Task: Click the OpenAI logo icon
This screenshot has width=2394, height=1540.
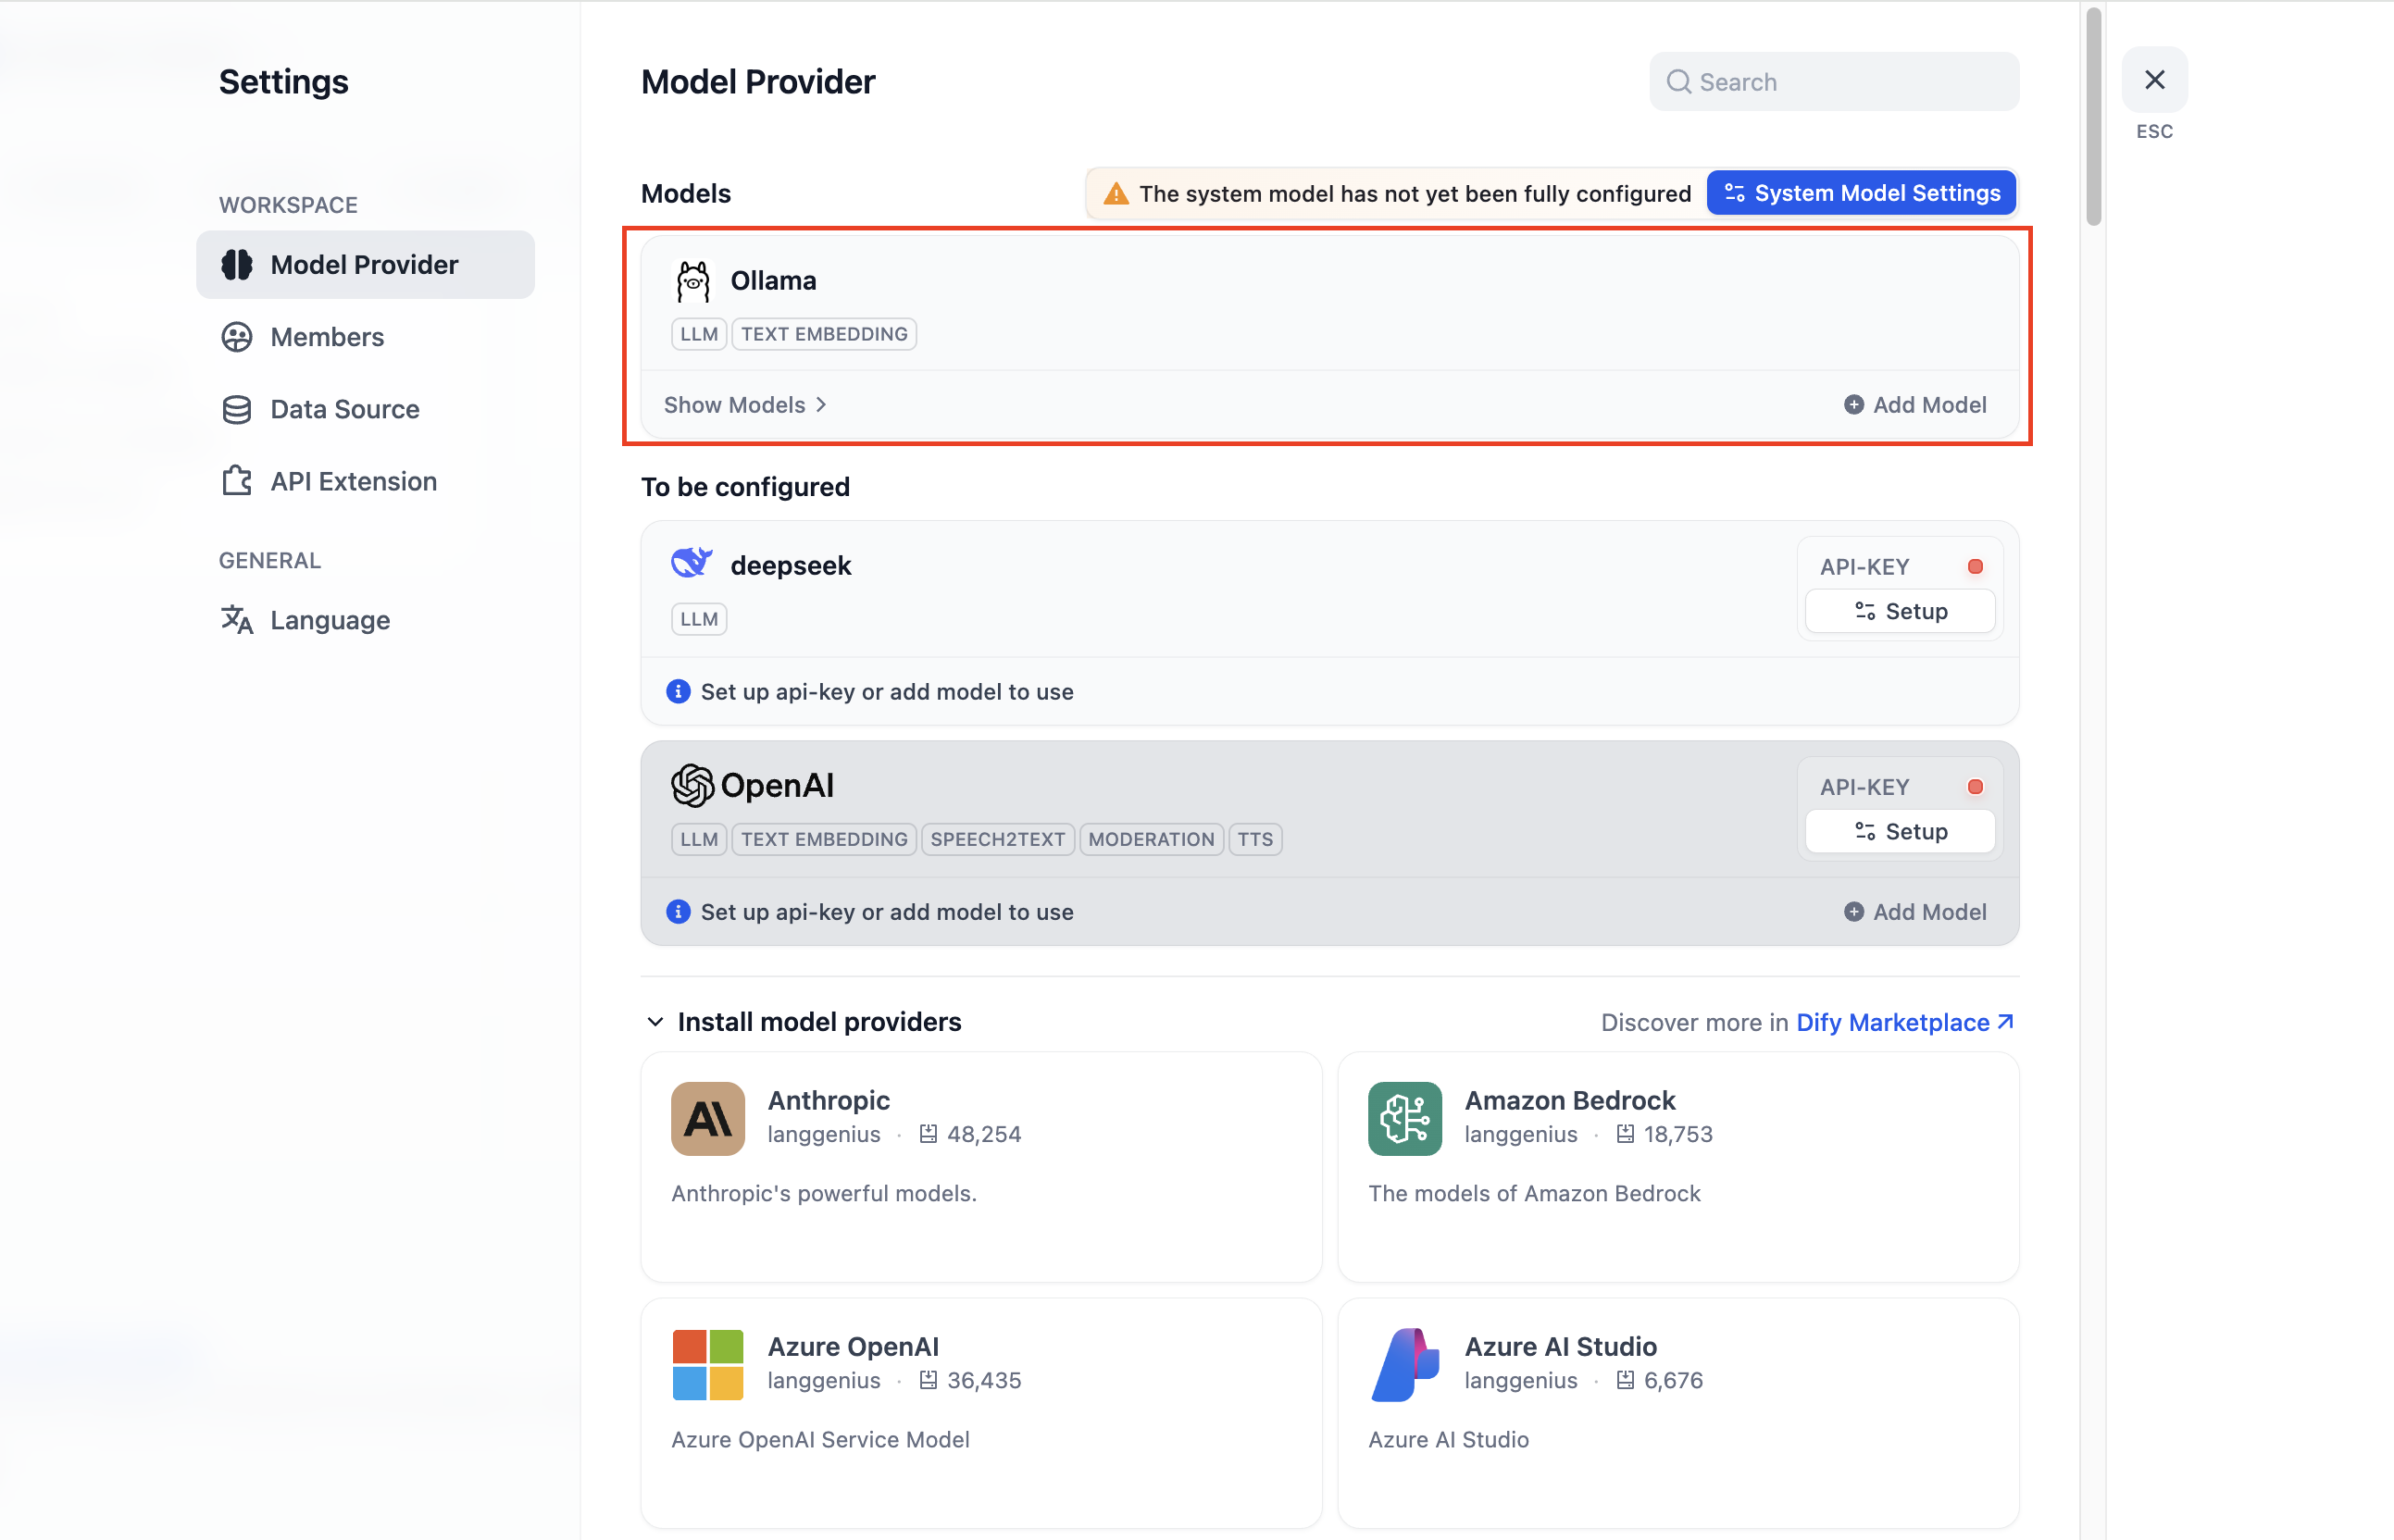Action: (x=692, y=785)
